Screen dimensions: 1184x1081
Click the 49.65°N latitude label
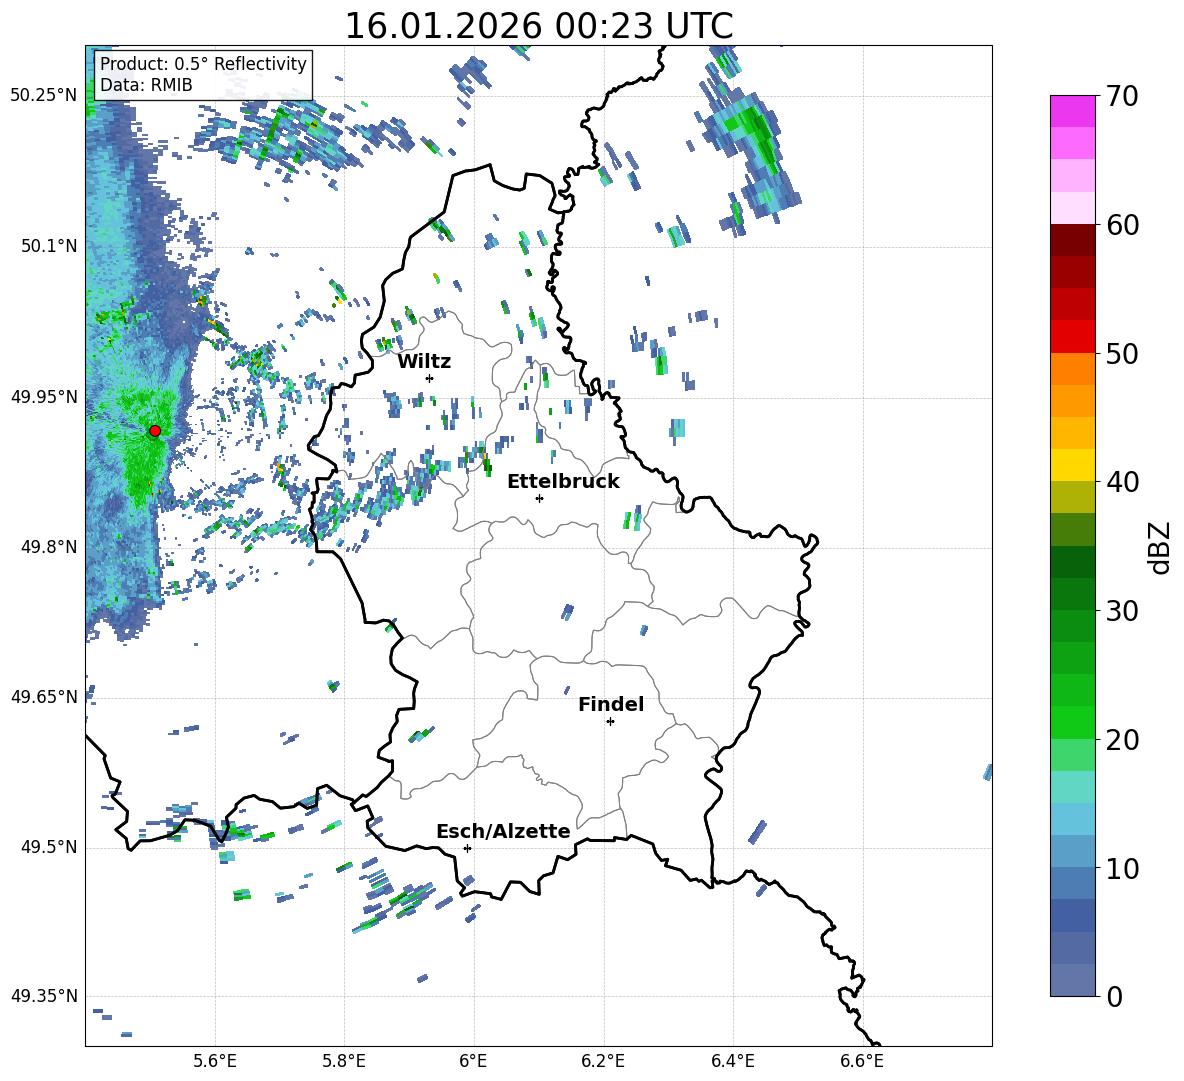(44, 697)
